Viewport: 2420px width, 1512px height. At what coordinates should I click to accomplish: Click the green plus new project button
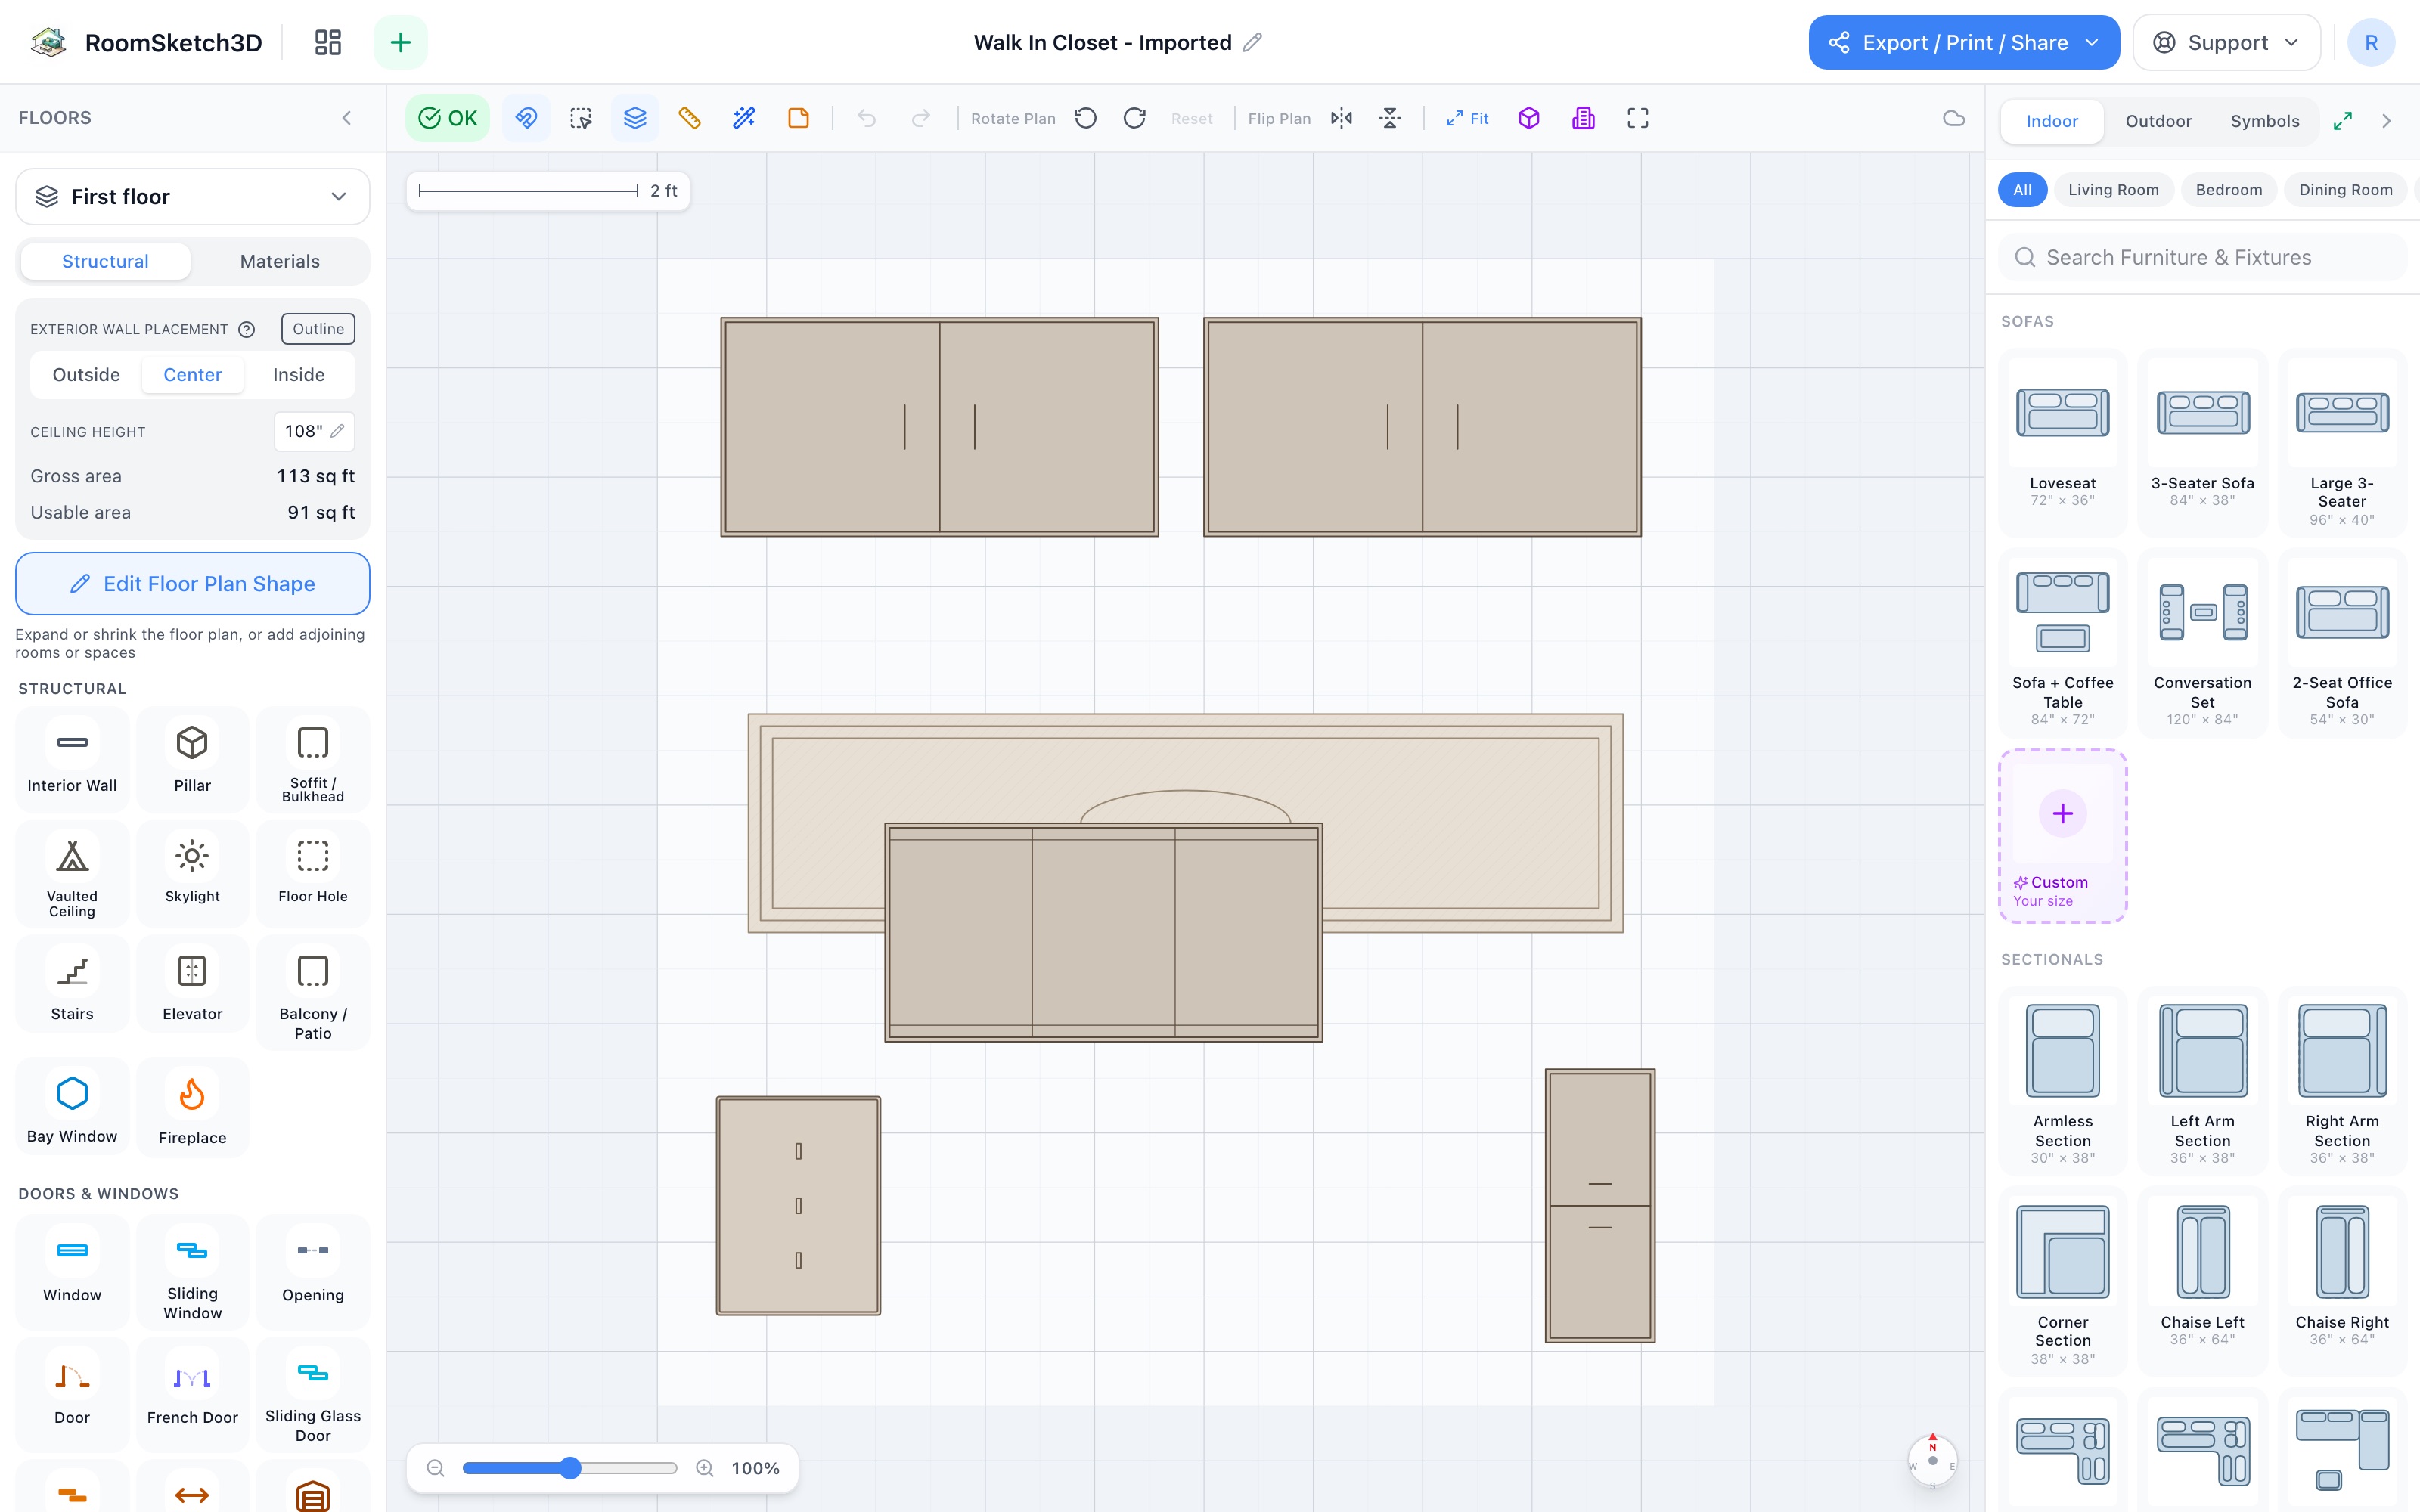coord(400,42)
